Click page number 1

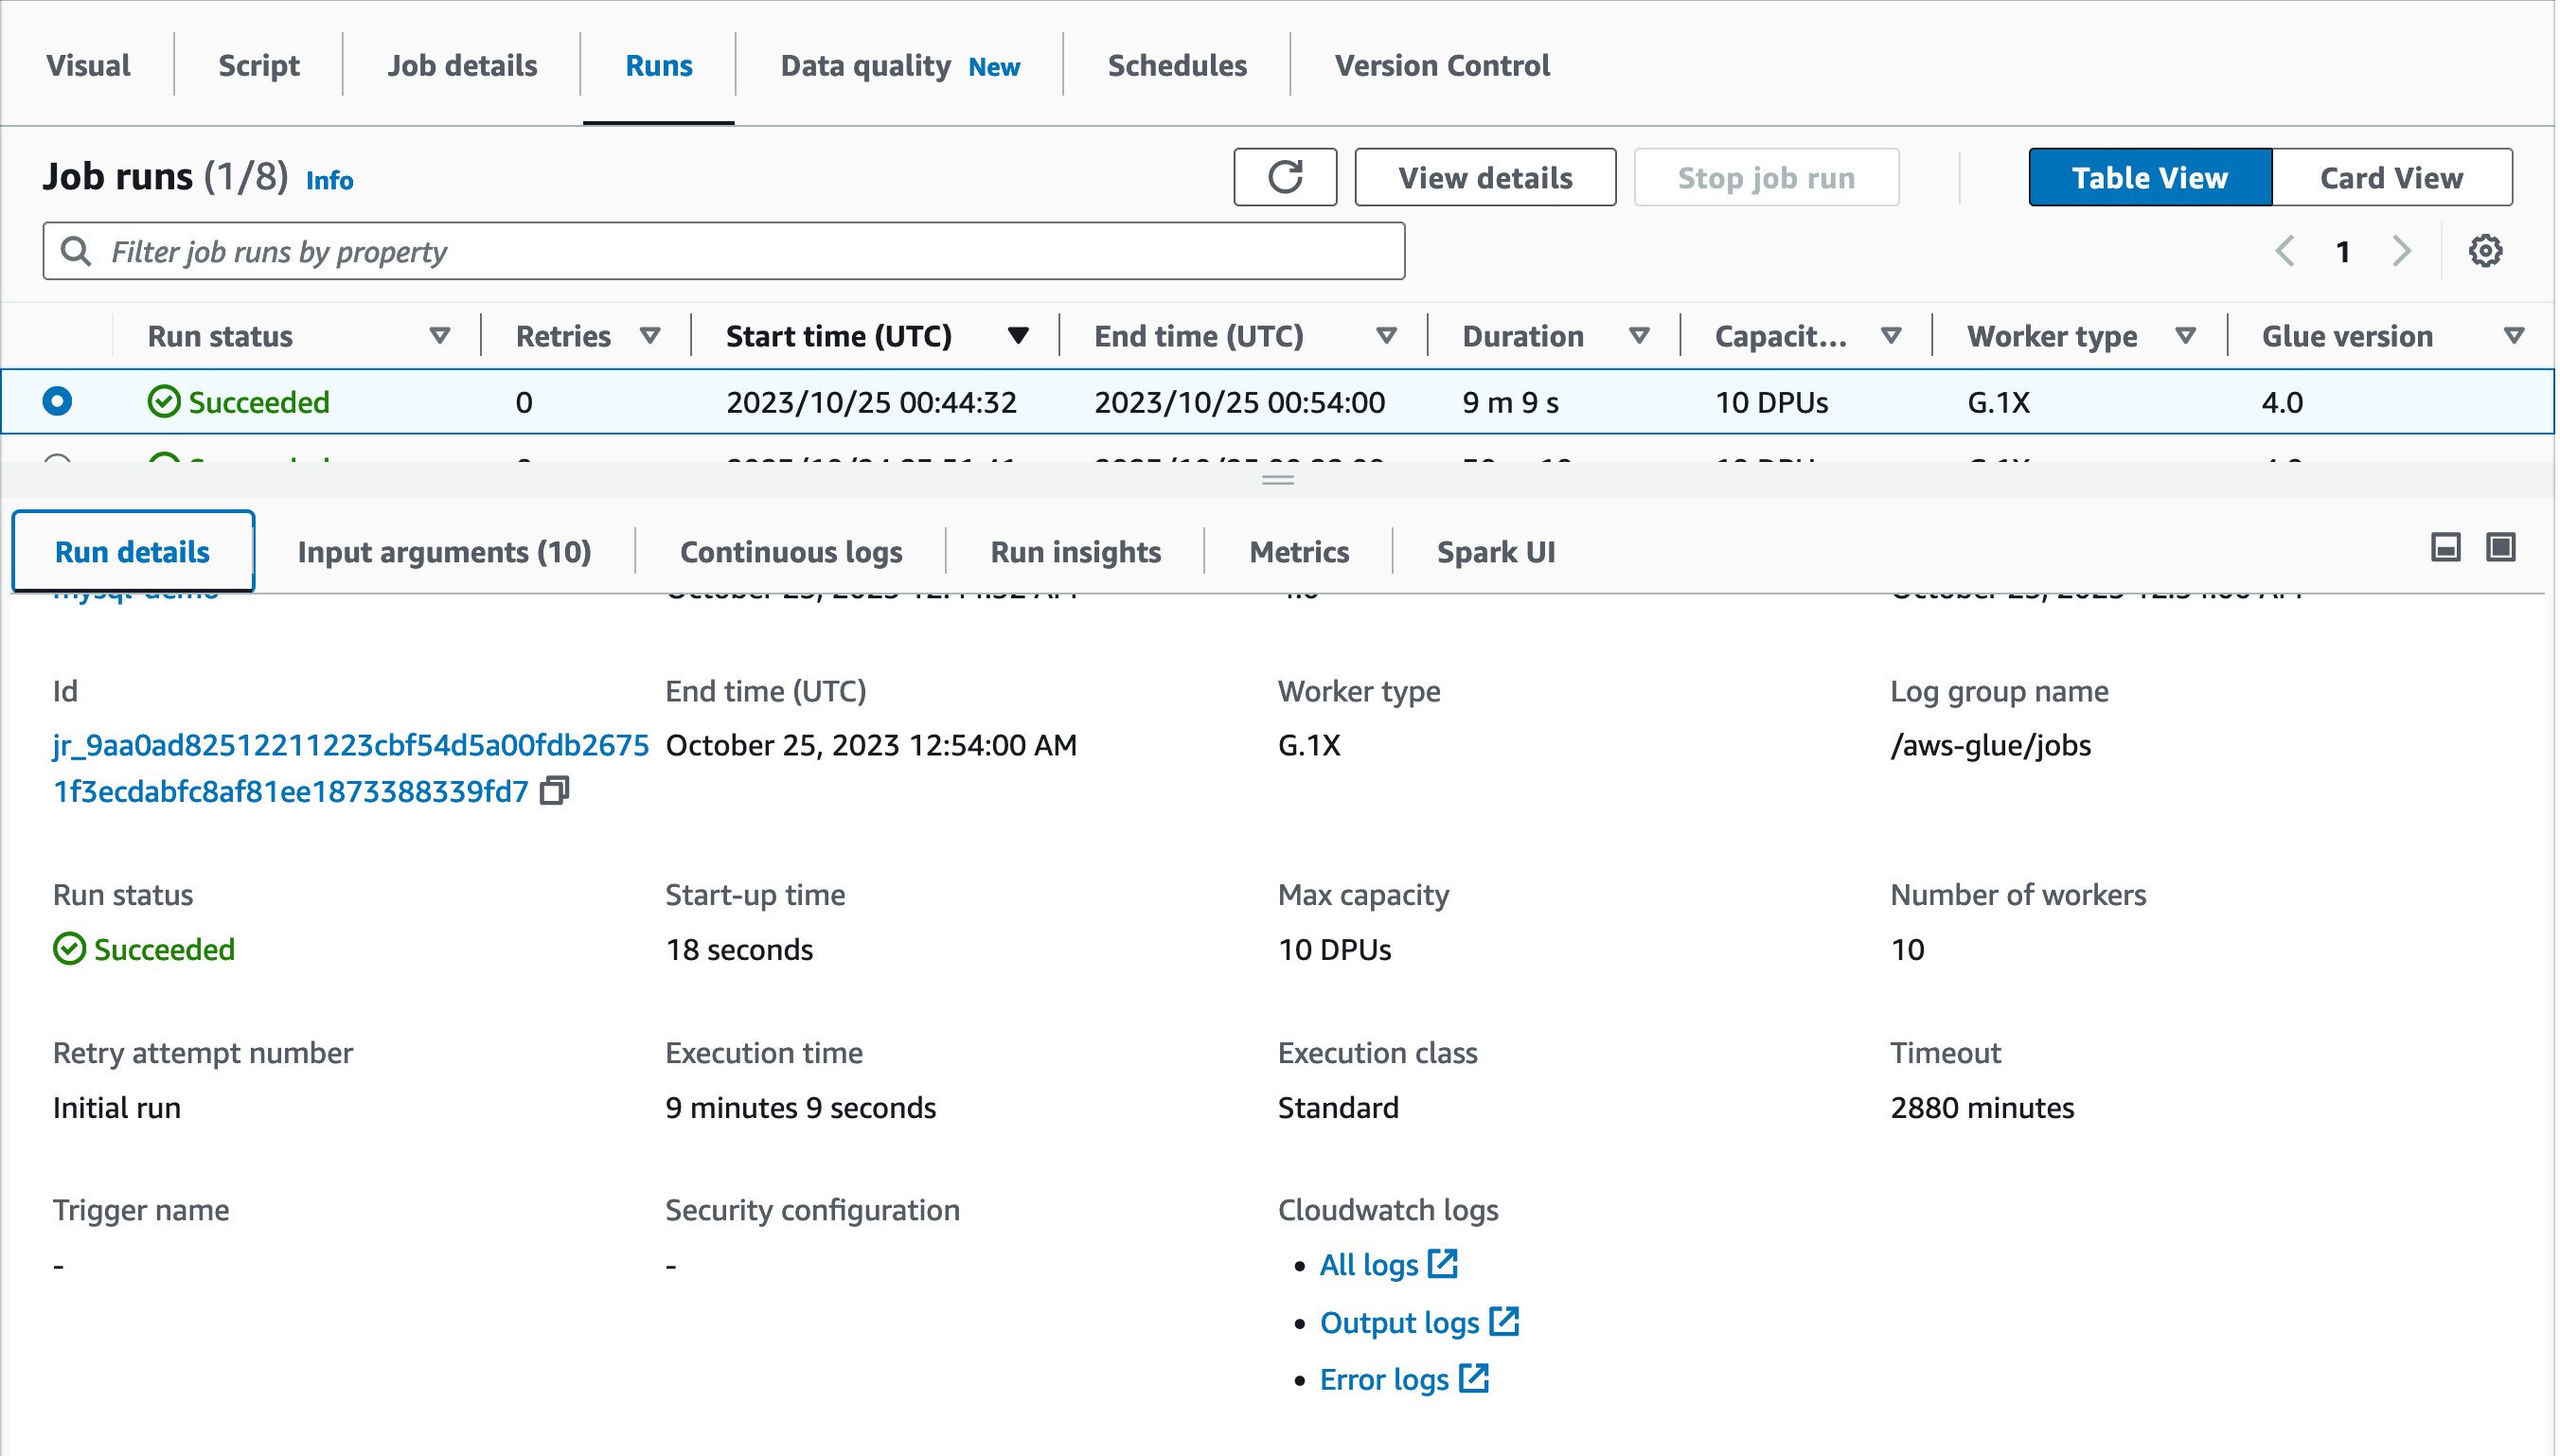pos(2342,252)
